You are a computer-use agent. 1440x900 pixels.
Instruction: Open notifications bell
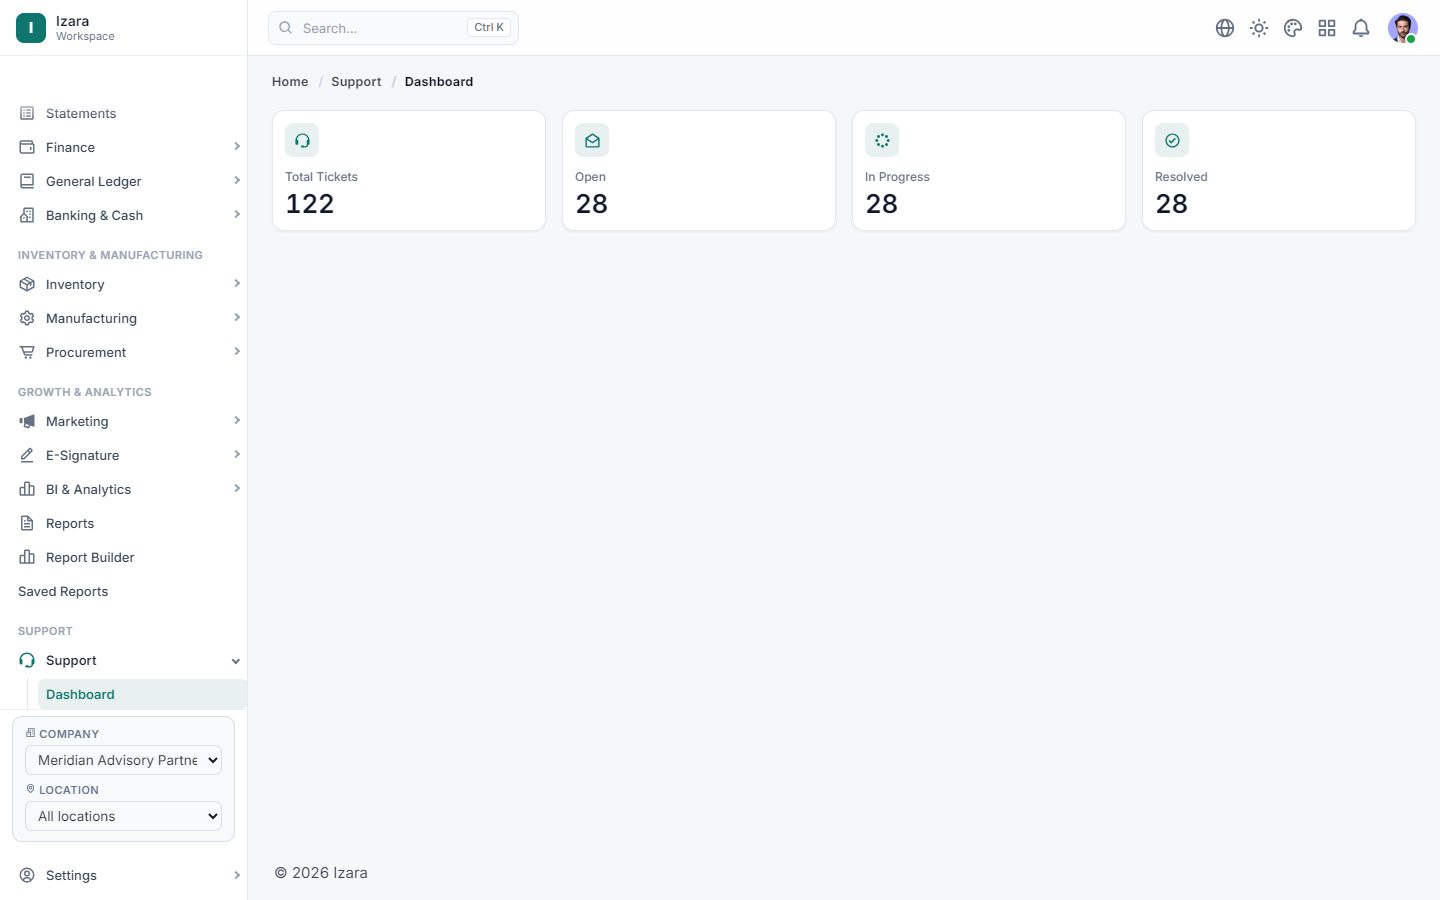point(1361,28)
